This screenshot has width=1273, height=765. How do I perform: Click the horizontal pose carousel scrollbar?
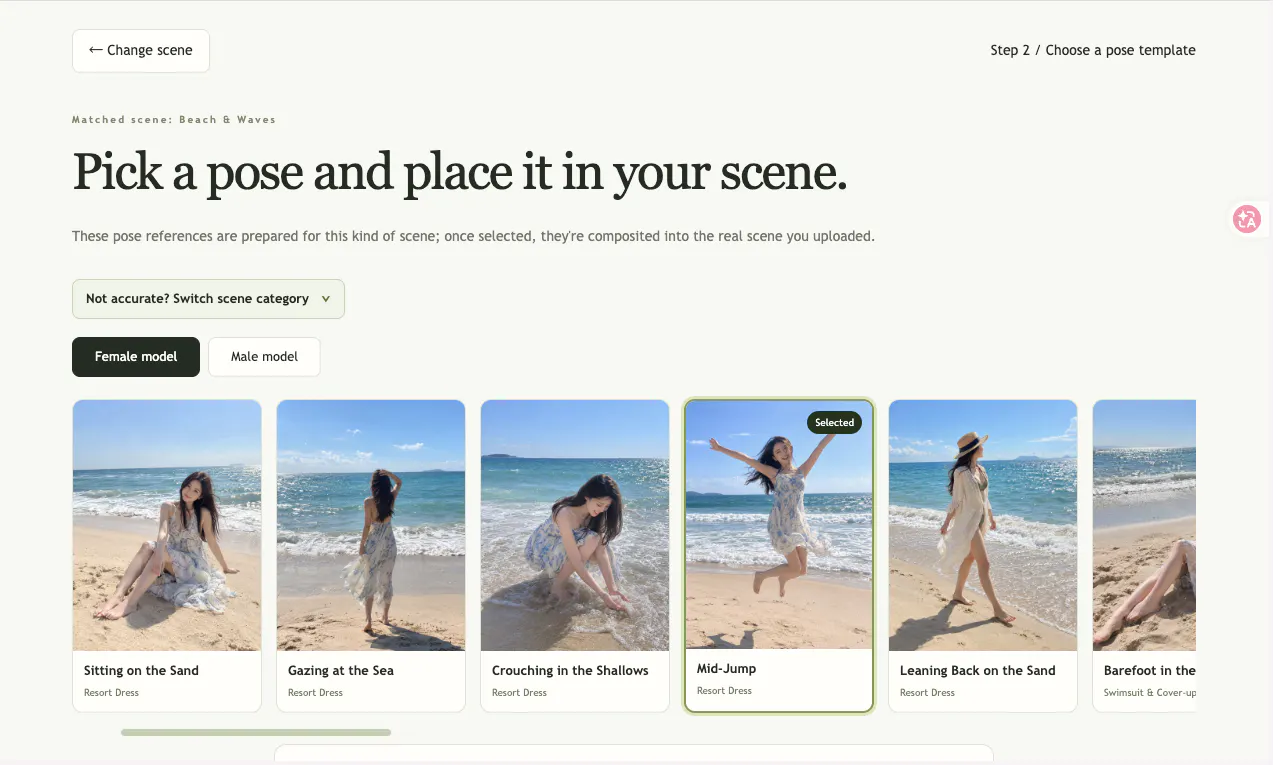[256, 733]
